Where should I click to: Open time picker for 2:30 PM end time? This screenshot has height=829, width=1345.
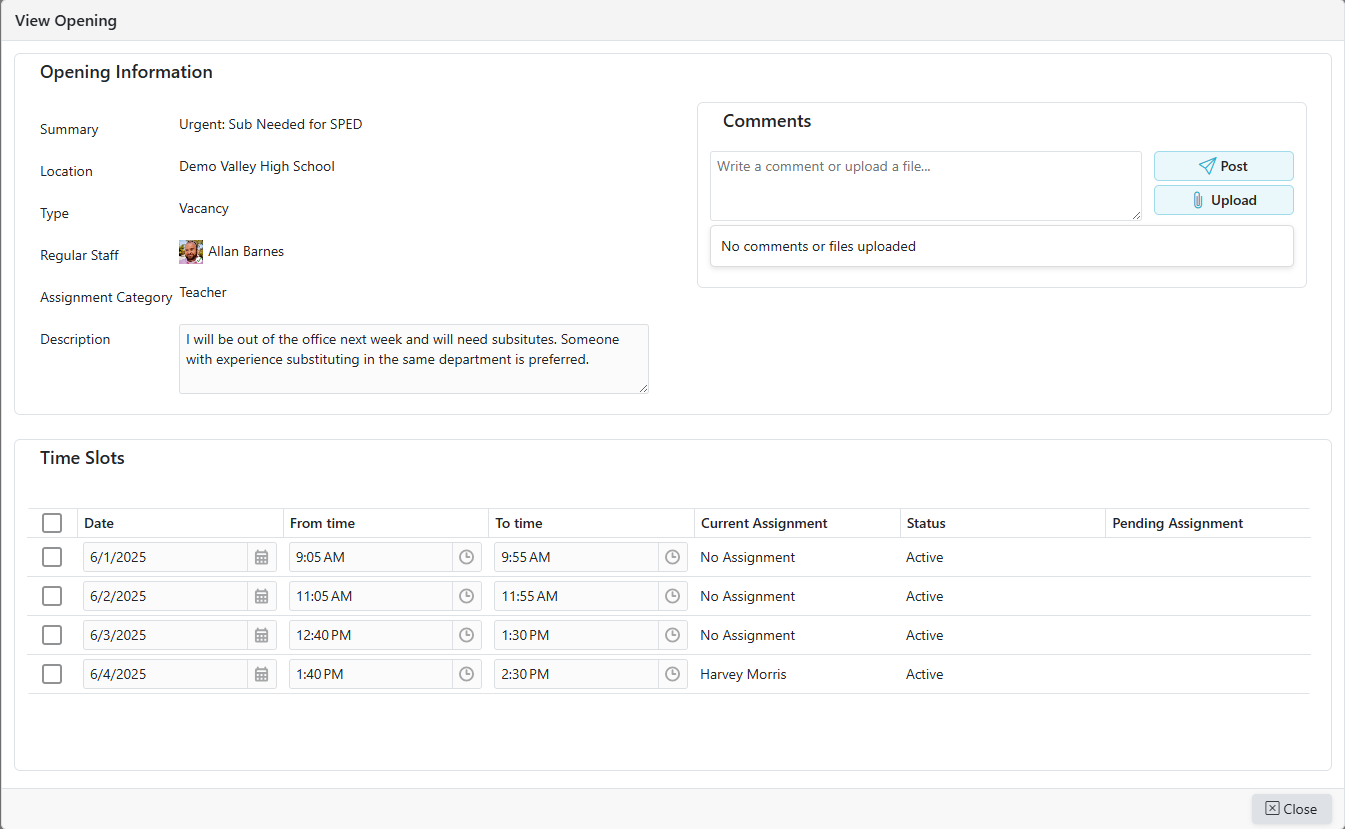(x=672, y=674)
